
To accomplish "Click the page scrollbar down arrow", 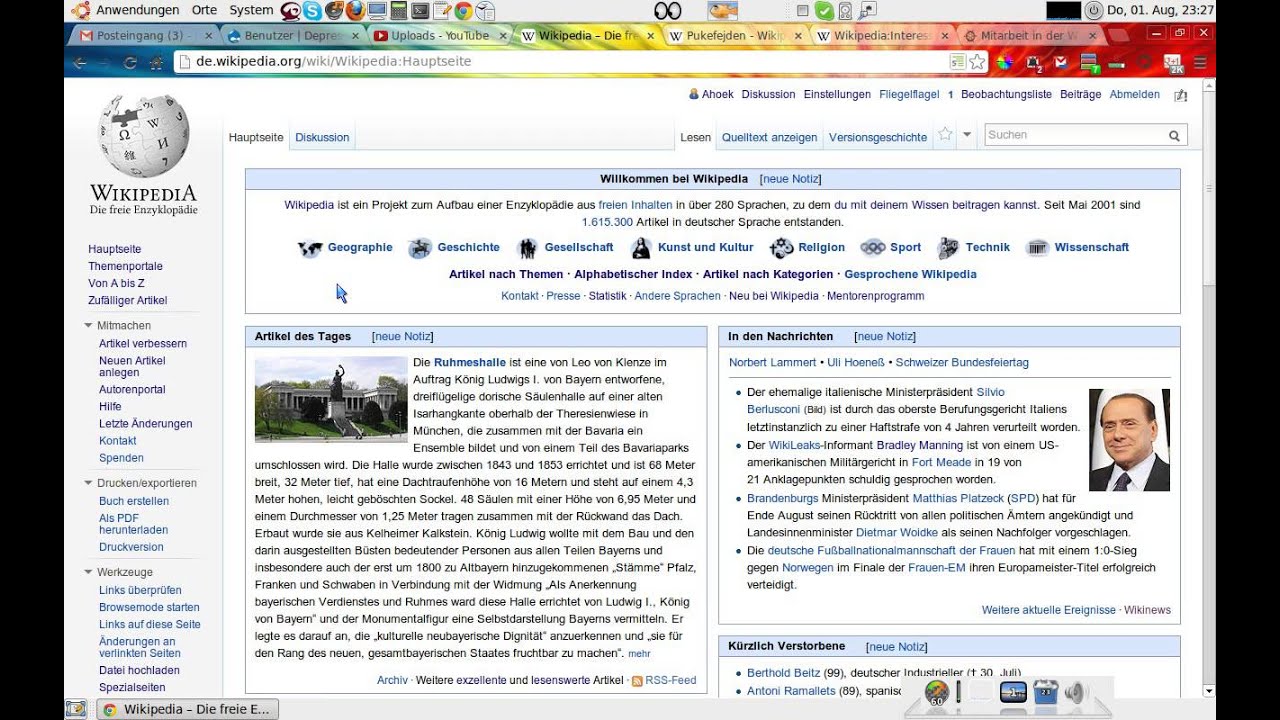I will (x=1208, y=690).
